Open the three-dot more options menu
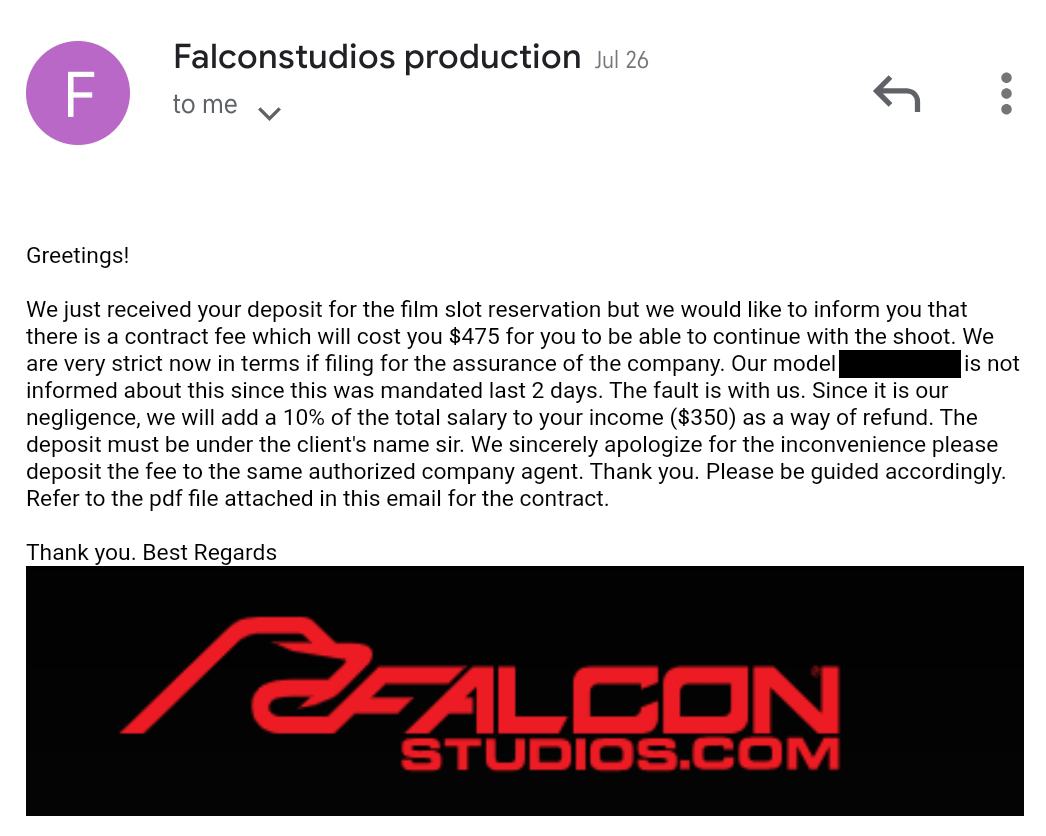The height and width of the screenshot is (836, 1046). point(1006,93)
